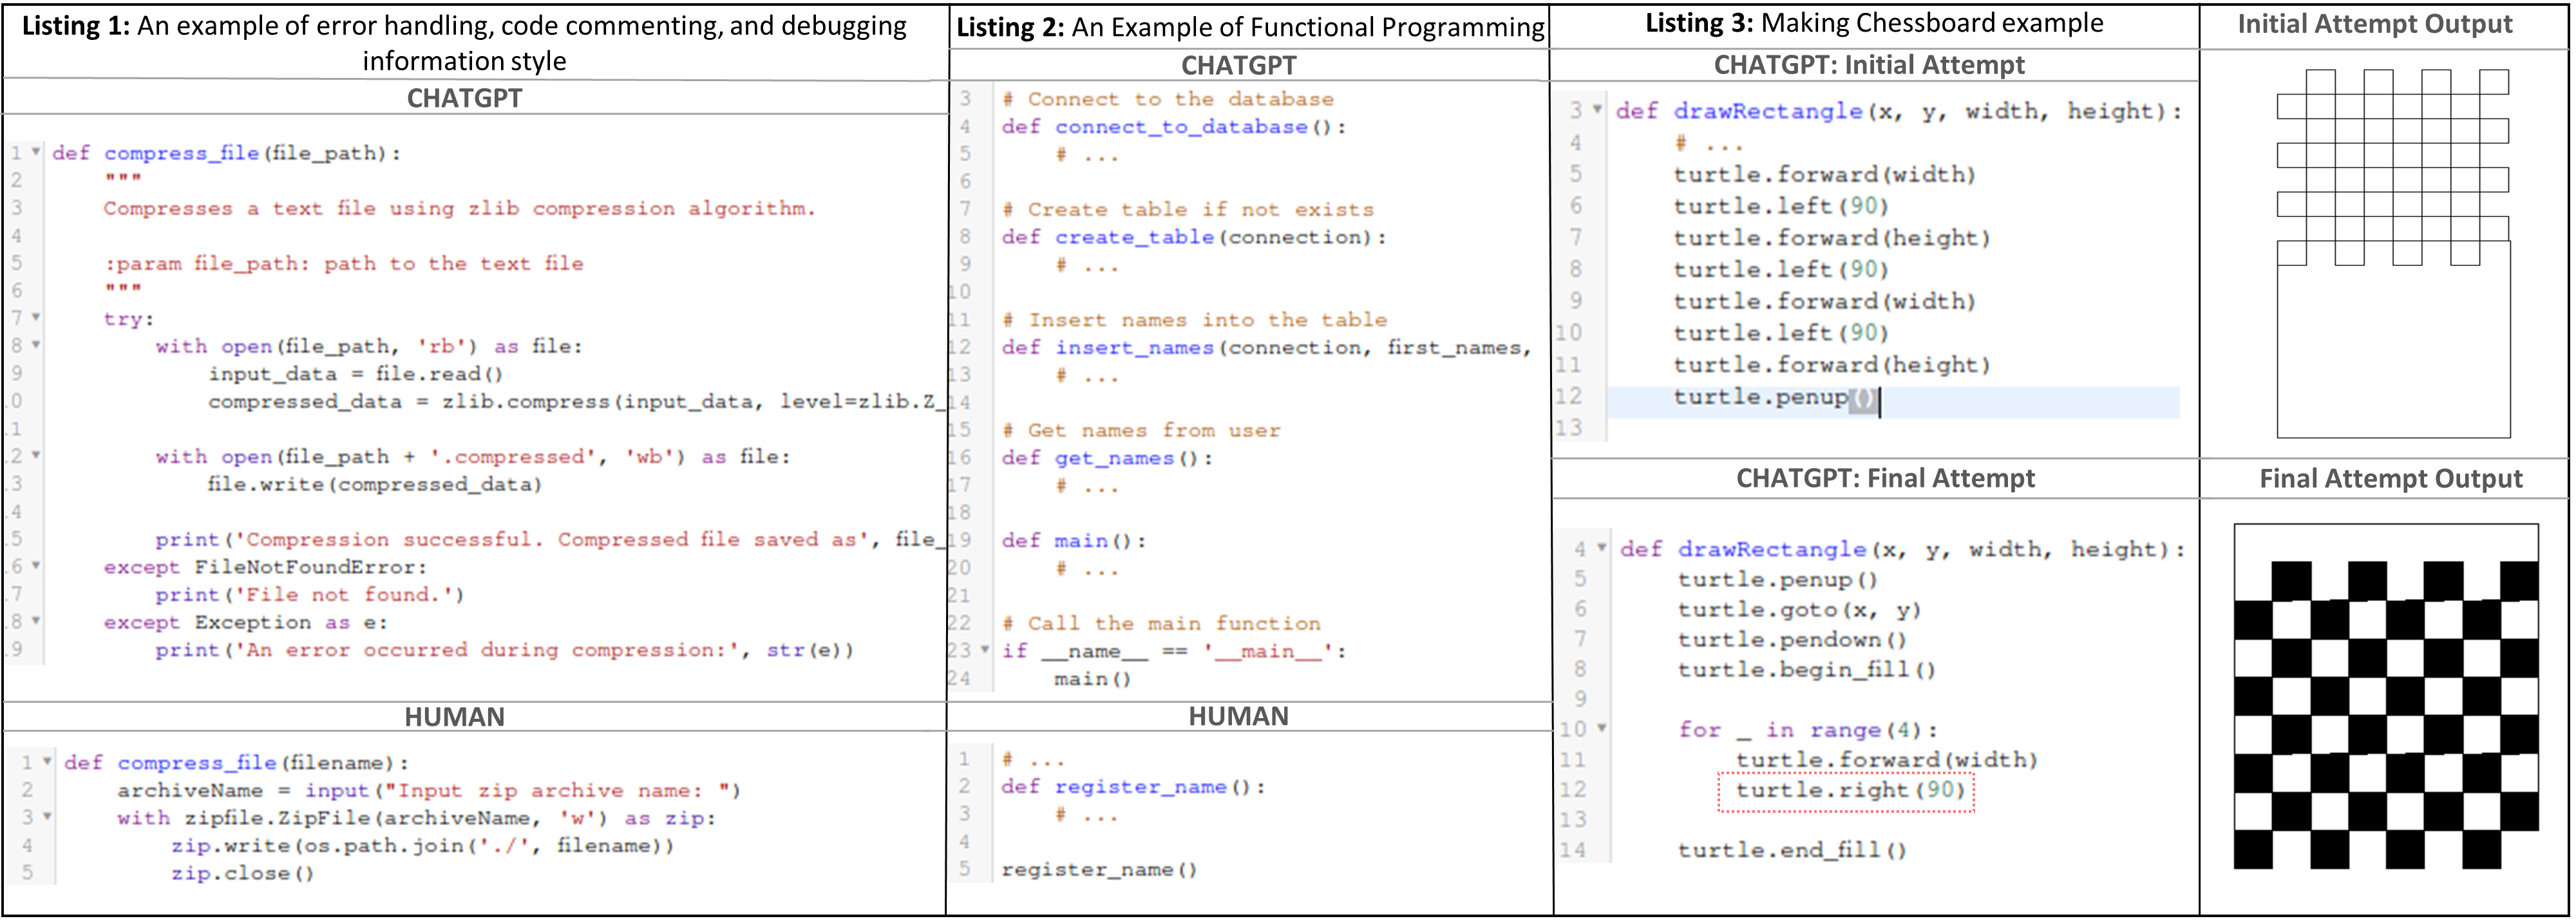2576x921 pixels.
Task: Fold the 'with zipfile.ZipFile' block arrow
Action: (47, 817)
